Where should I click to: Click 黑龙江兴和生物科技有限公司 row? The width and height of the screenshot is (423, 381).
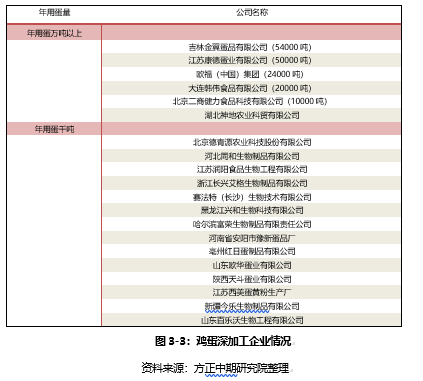[x=251, y=210]
